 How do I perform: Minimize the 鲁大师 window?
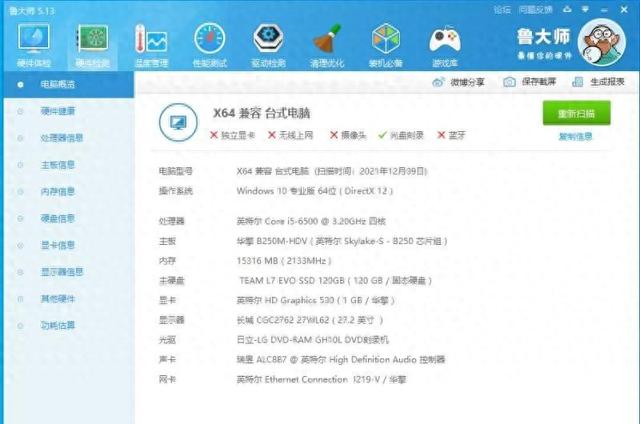click(604, 9)
